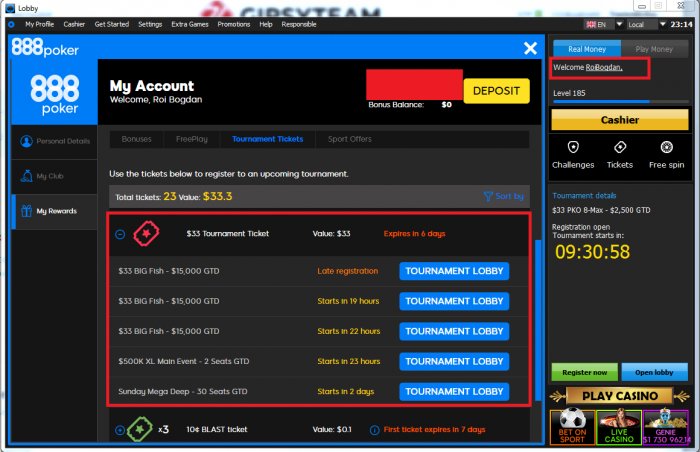The image size is (700, 452).
Task: Click the Personal Details user icon
Action: click(x=26, y=141)
